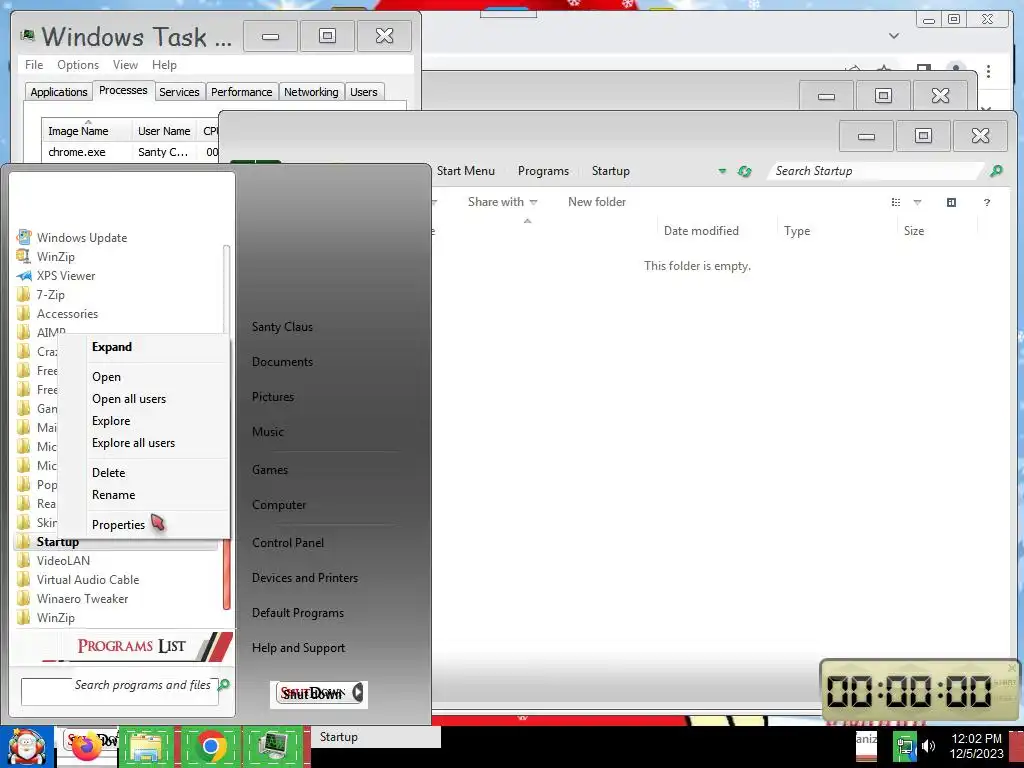Open Music from Start menu
The width and height of the screenshot is (1024, 768).
point(268,432)
